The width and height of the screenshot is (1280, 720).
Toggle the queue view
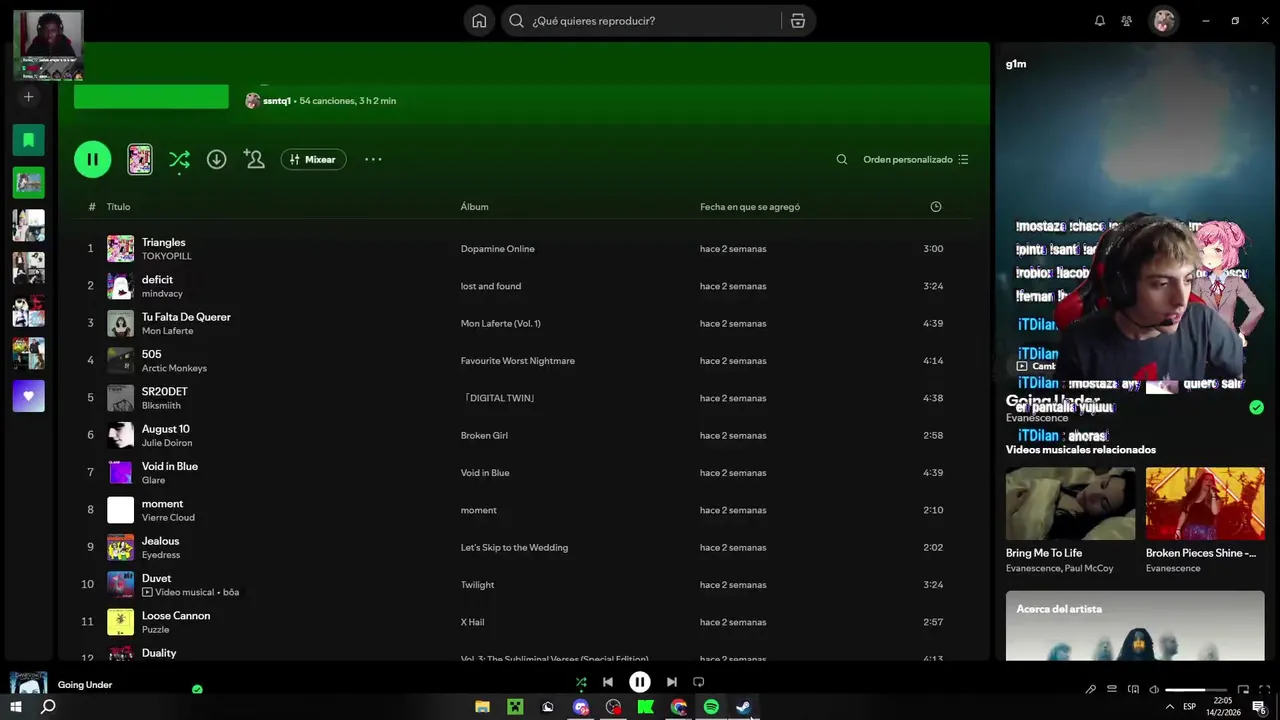point(1111,689)
